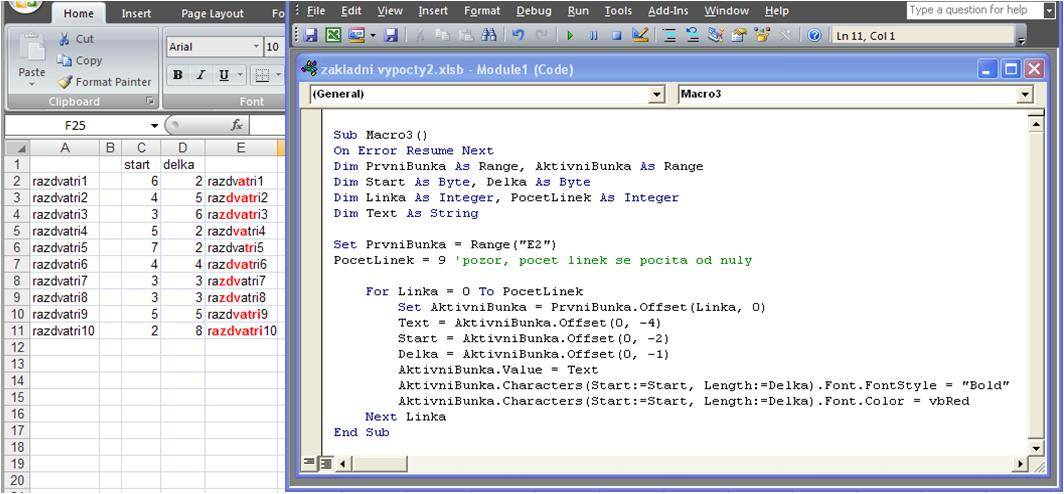This screenshot has width=1064, height=494.
Task: Open the Add-Ins menu
Action: (668, 11)
